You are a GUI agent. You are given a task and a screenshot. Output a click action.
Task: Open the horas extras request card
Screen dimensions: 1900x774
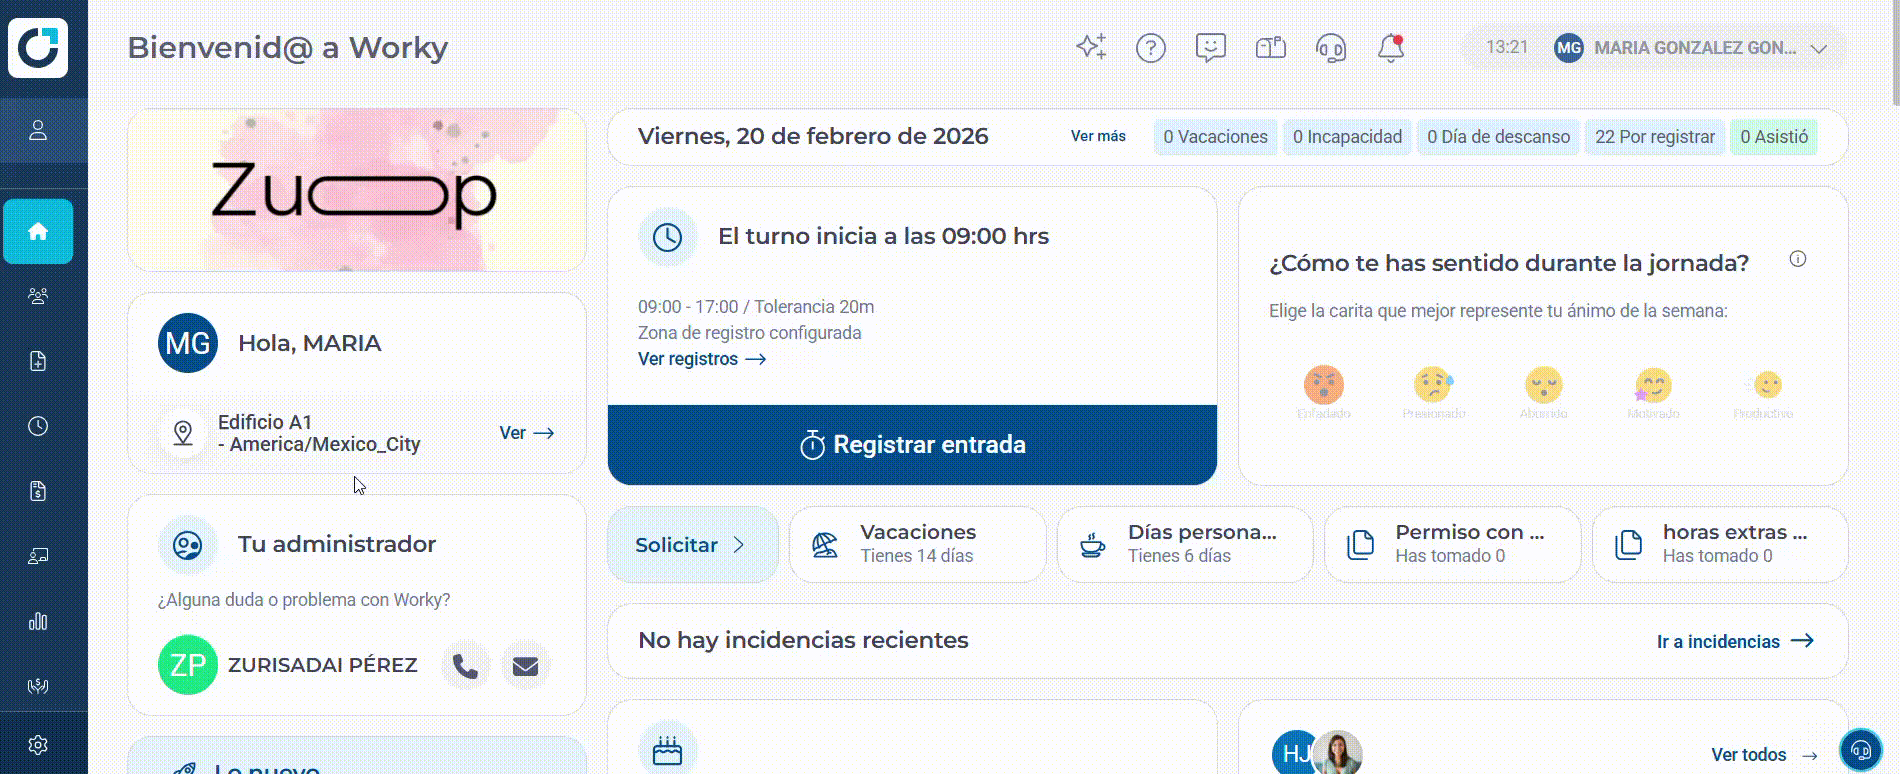[x=1720, y=545]
